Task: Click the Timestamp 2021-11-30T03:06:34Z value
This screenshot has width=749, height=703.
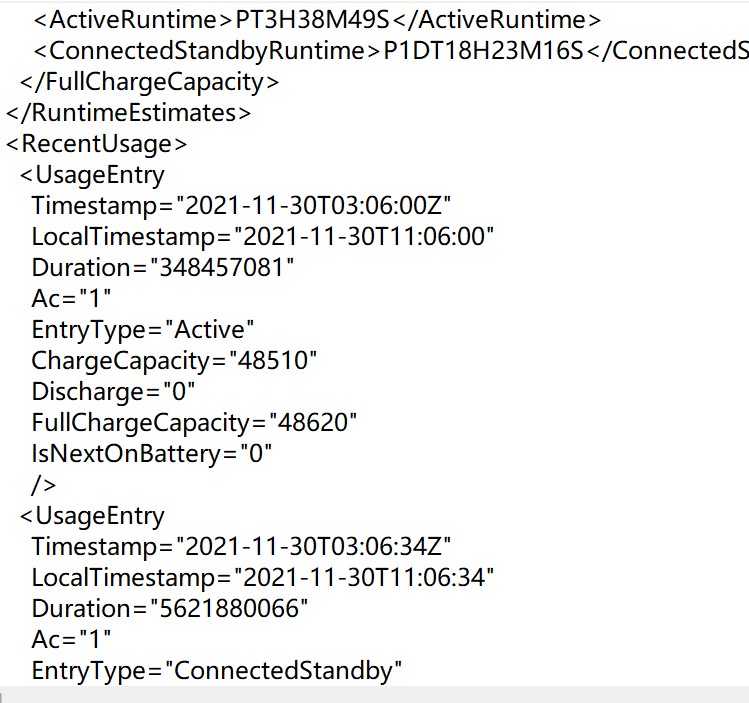Action: click(314, 546)
